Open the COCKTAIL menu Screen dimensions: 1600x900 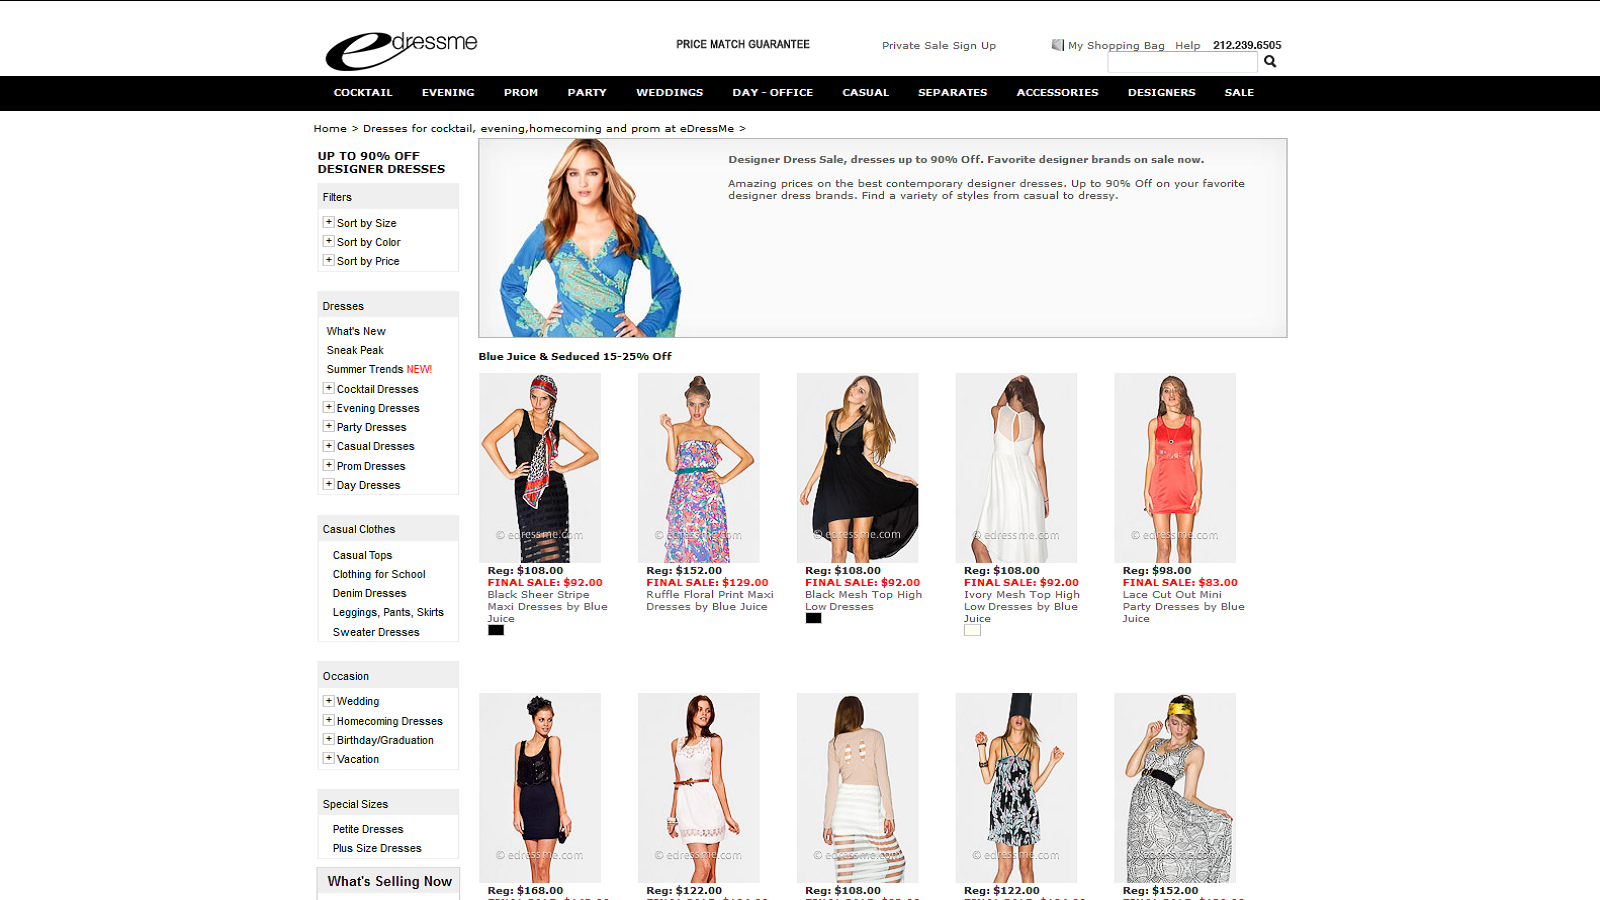click(x=363, y=93)
